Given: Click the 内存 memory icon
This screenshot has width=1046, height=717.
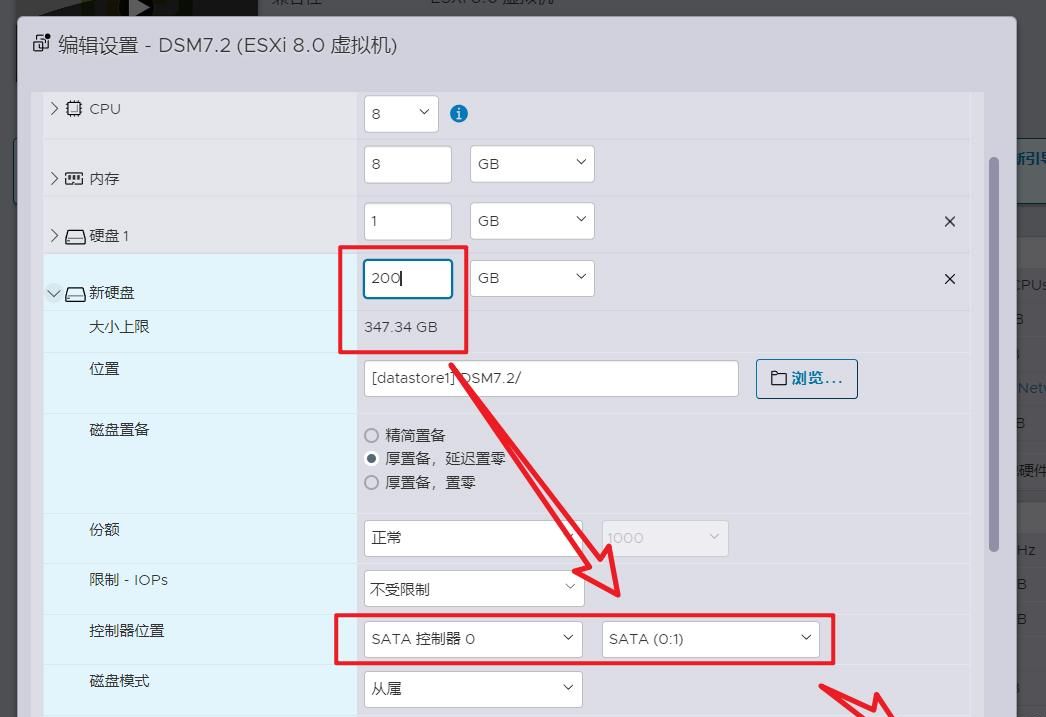Looking at the screenshot, I should pos(74,178).
